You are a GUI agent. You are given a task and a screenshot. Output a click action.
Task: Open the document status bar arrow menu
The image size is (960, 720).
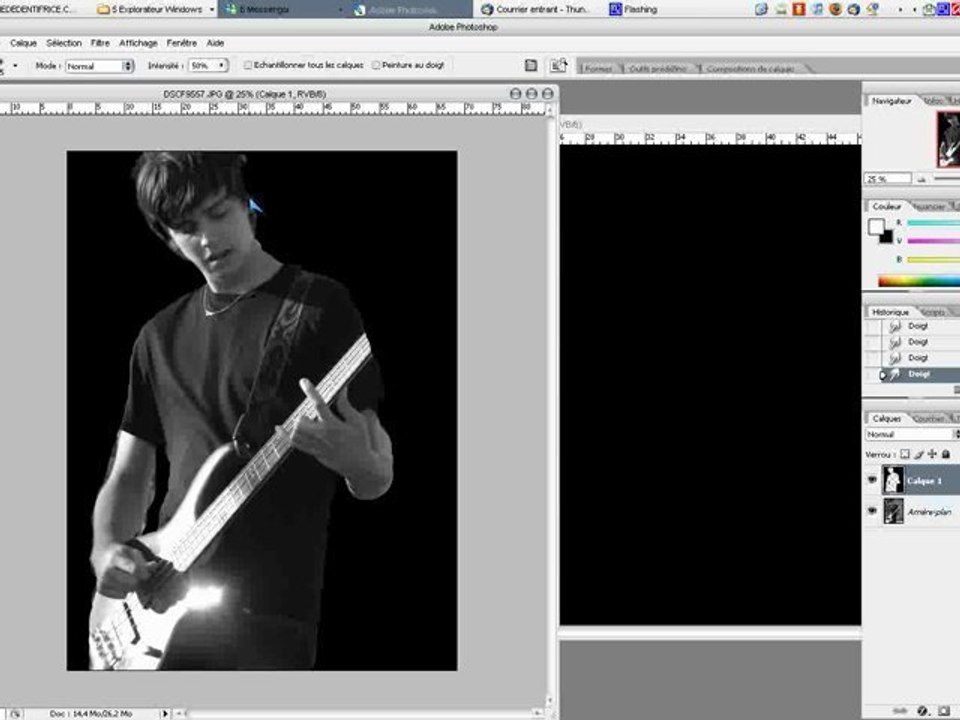pos(164,713)
